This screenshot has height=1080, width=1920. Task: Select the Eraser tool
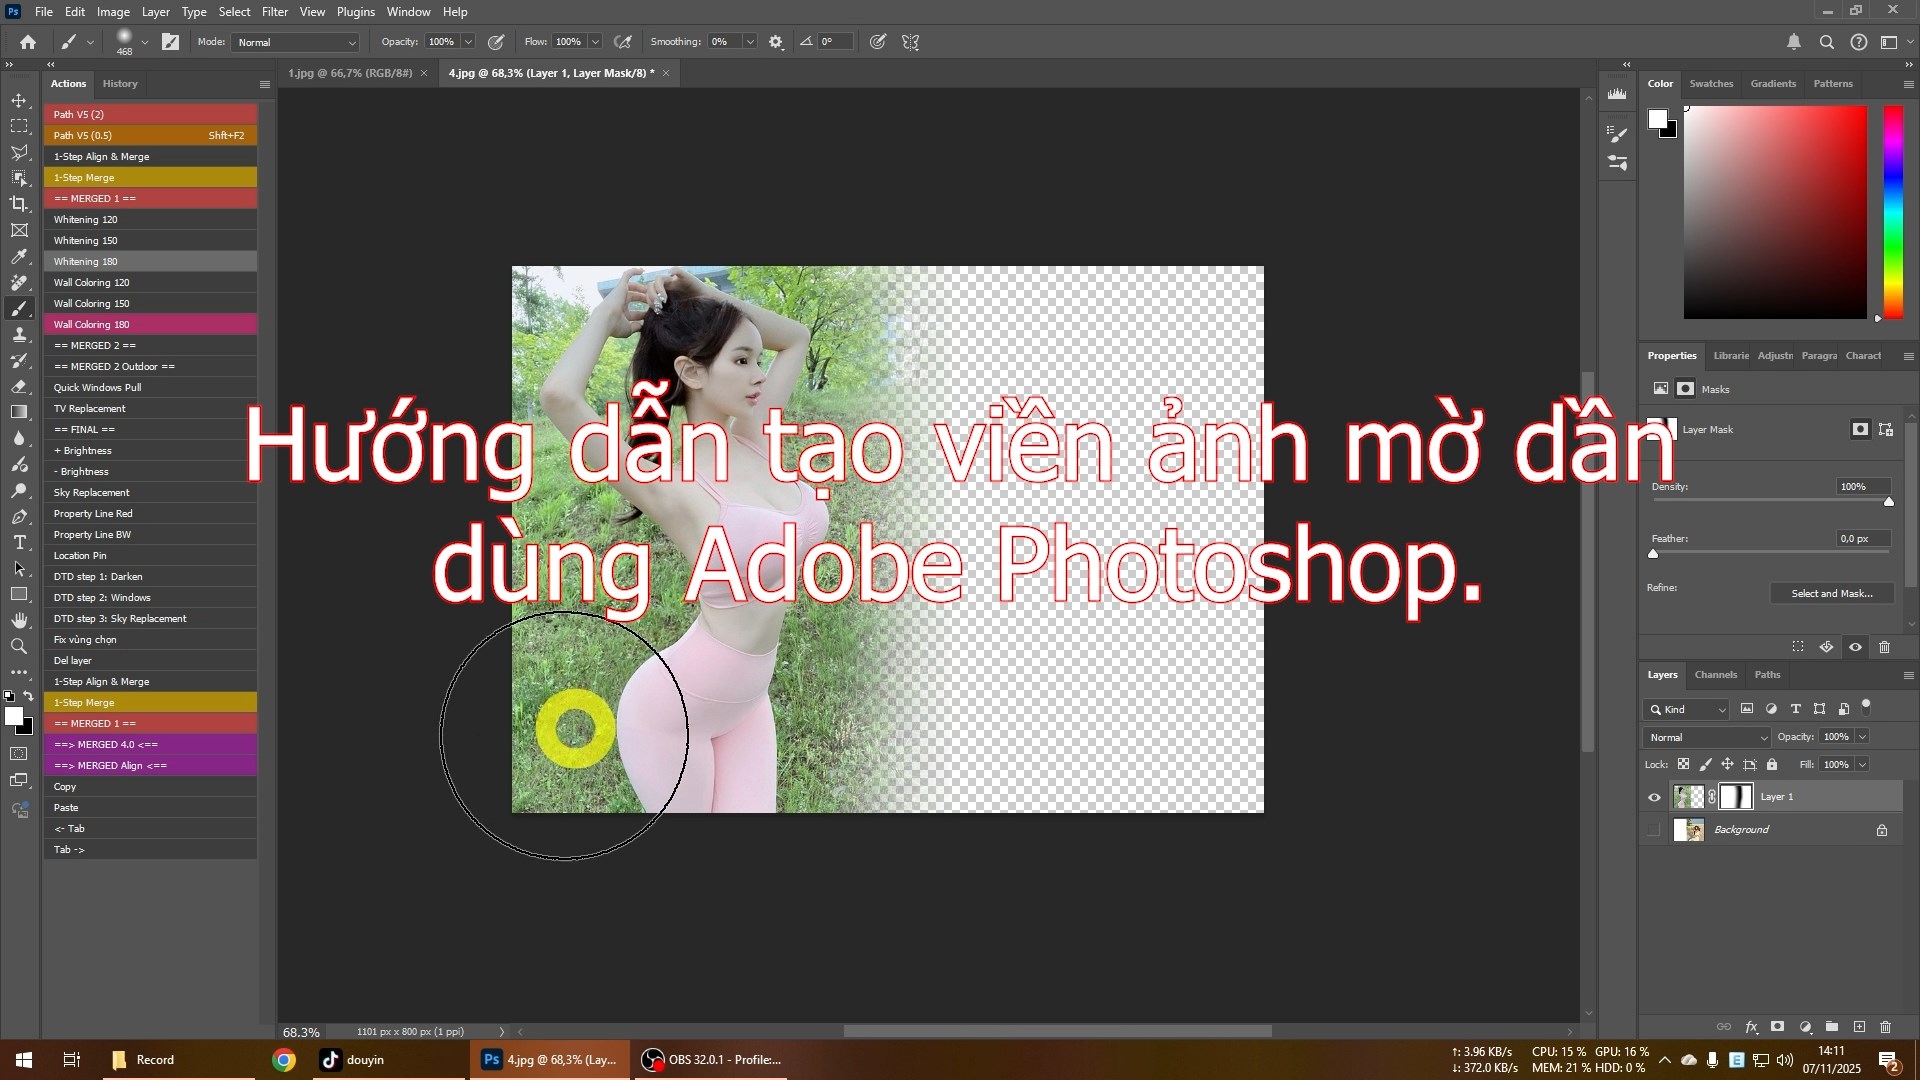(x=19, y=388)
